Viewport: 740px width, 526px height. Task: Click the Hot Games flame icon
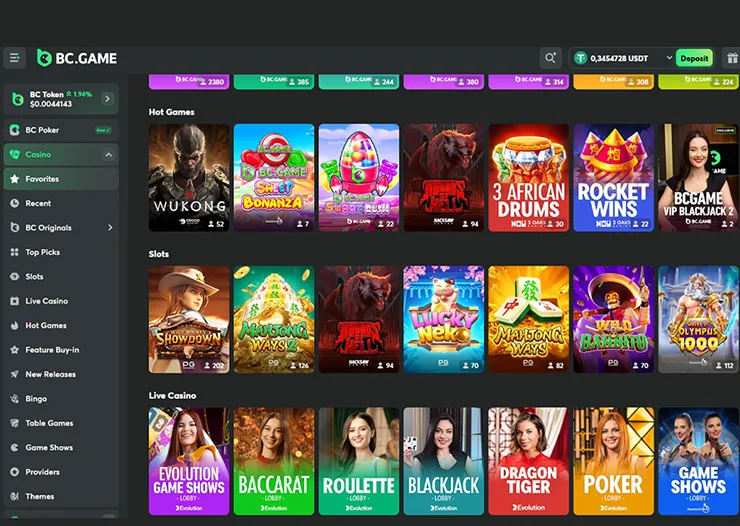tap(15, 326)
